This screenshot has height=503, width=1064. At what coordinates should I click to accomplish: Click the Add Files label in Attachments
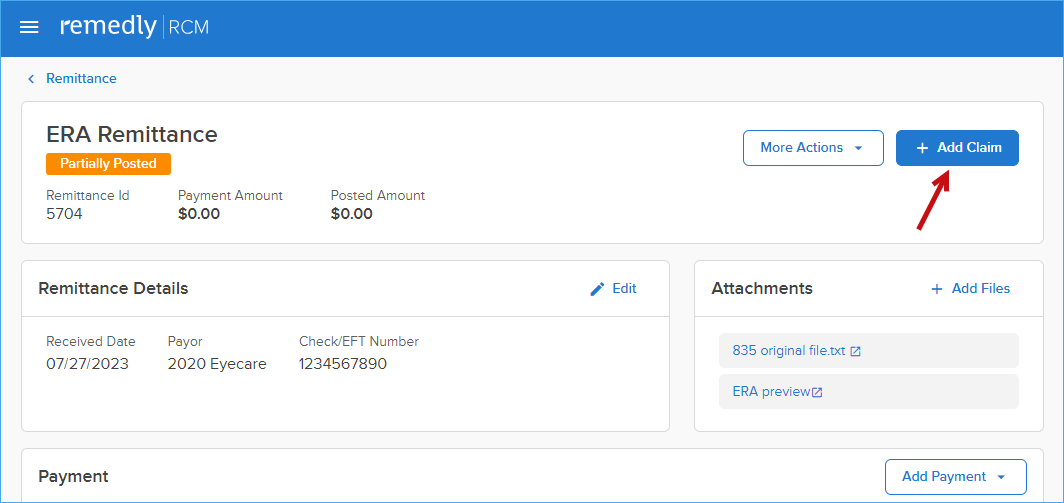click(981, 288)
